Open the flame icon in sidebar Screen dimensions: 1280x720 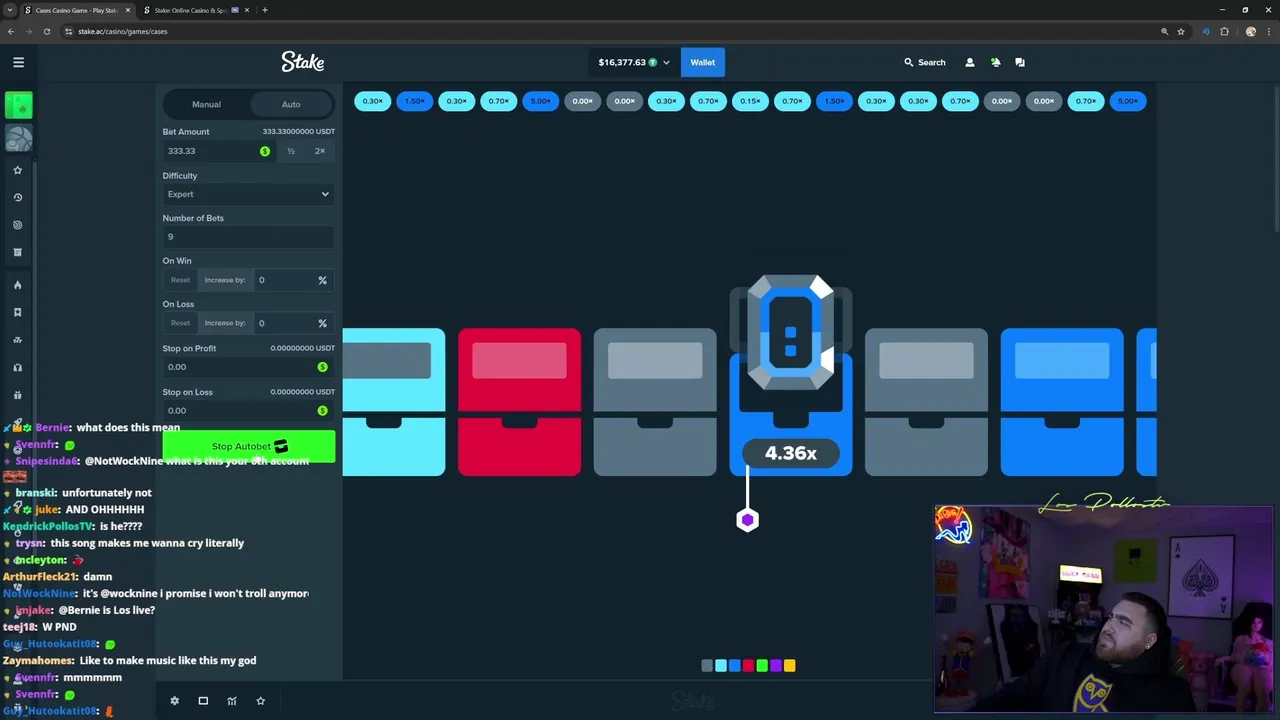click(x=17, y=285)
